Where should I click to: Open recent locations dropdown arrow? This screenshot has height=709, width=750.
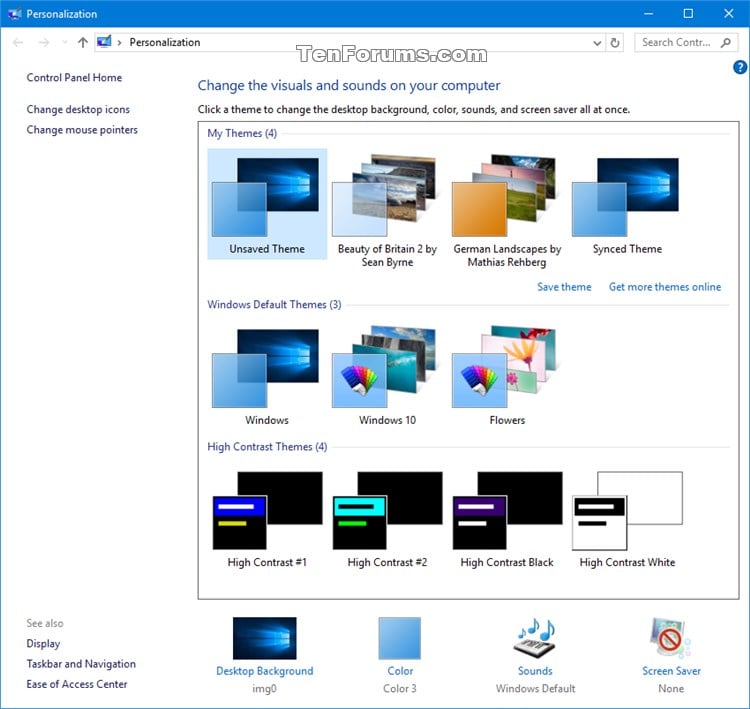tap(65, 43)
